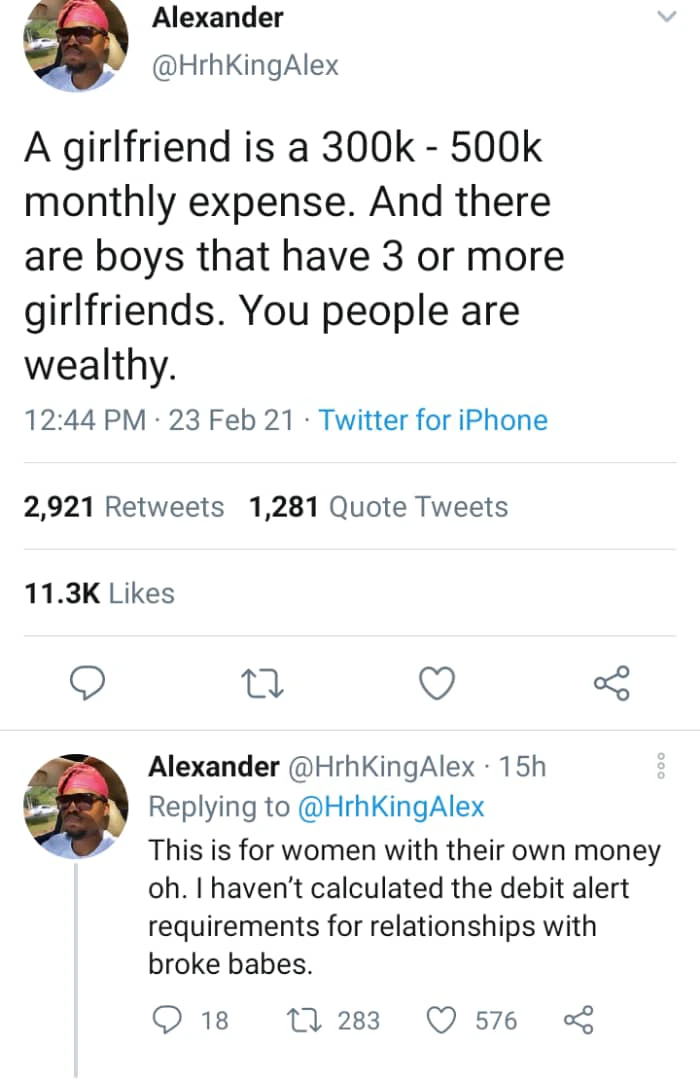700x1080 pixels.
Task: Like the main tweet with heart icon
Action: pos(435,684)
